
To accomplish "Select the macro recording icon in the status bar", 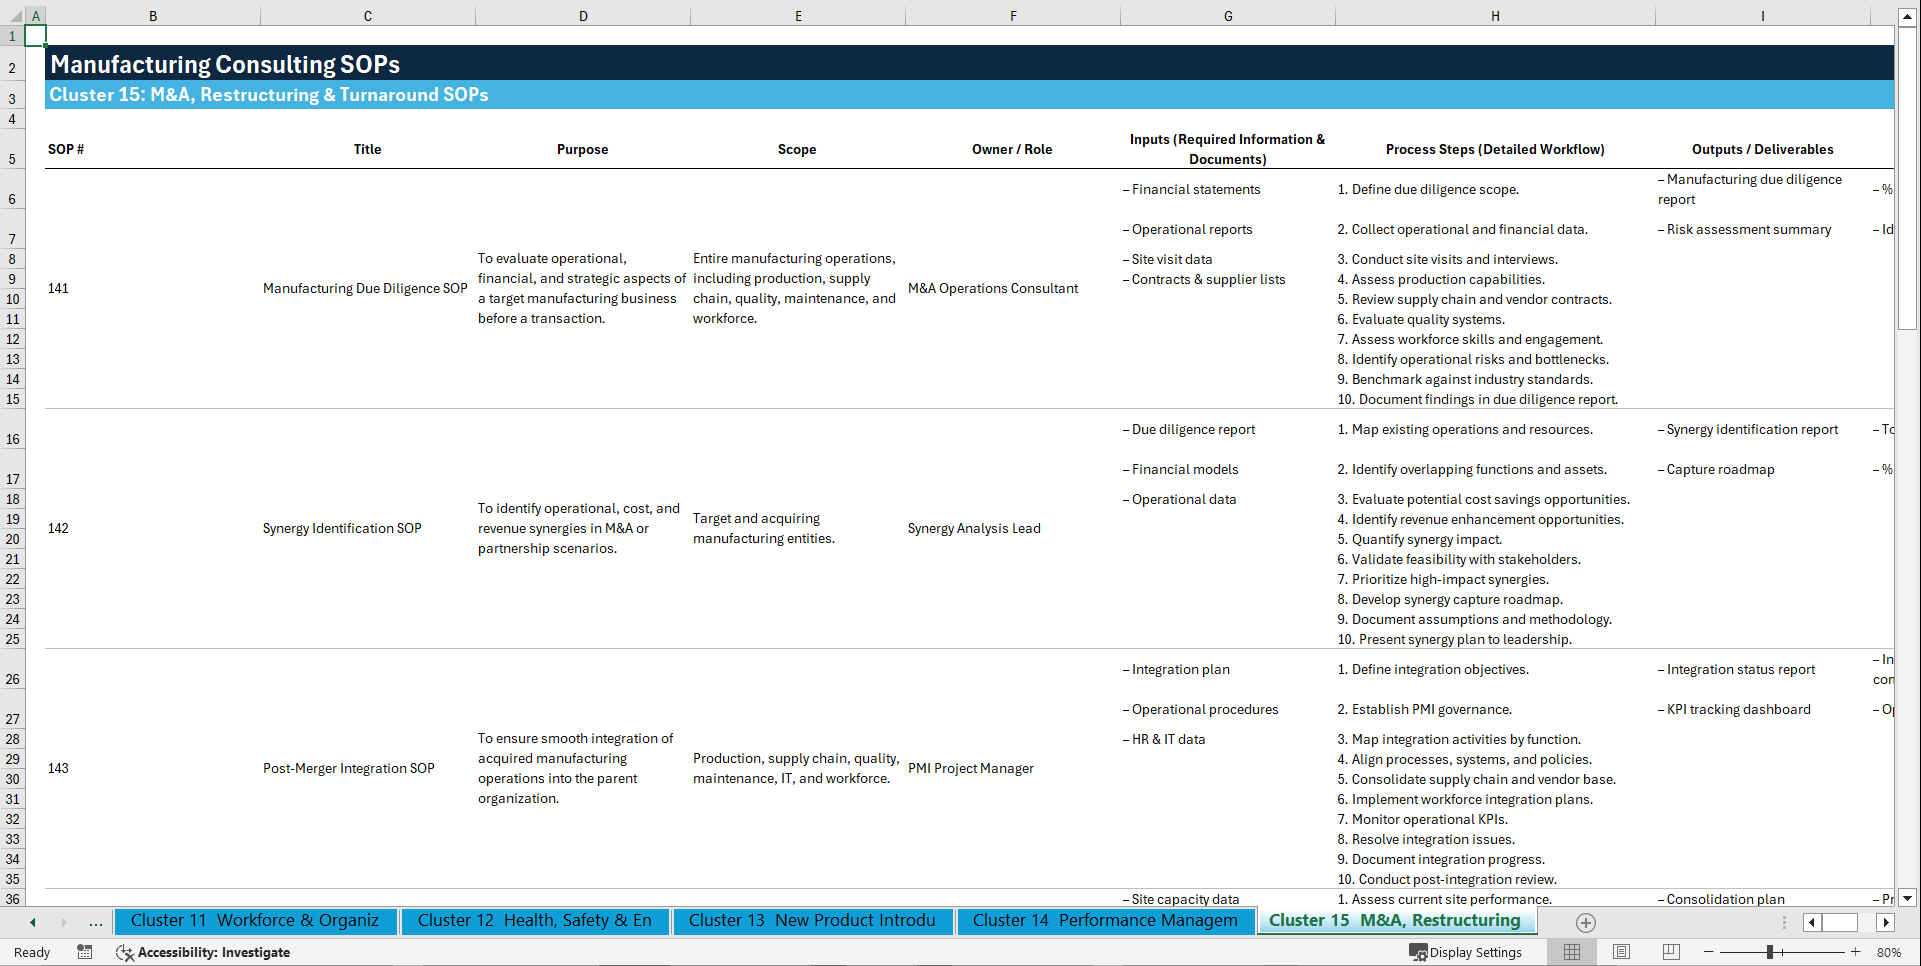I will point(85,952).
